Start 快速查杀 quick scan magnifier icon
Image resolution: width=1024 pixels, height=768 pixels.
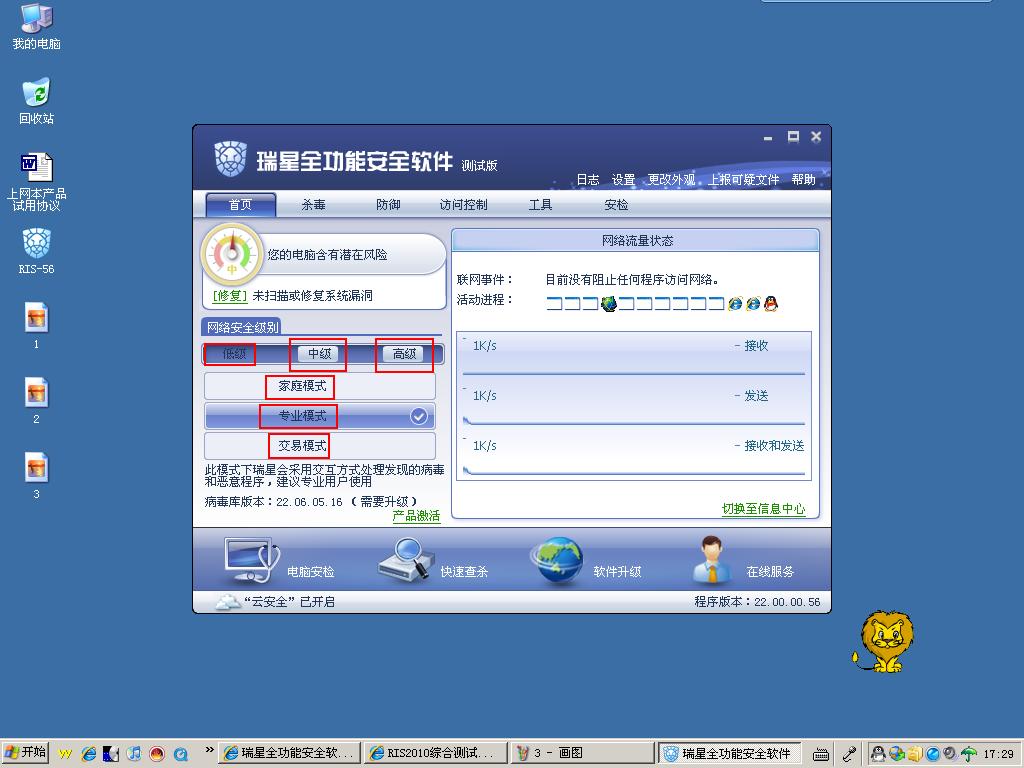[406, 559]
